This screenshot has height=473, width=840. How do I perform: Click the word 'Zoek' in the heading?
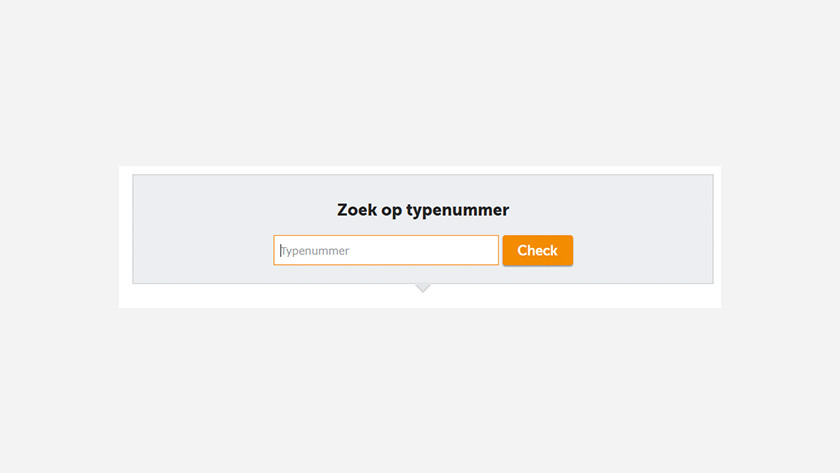pyautogui.click(x=357, y=209)
